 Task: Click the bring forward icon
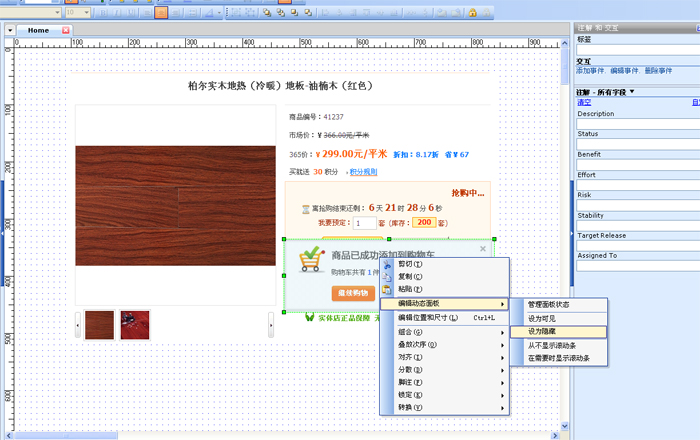(294, 12)
